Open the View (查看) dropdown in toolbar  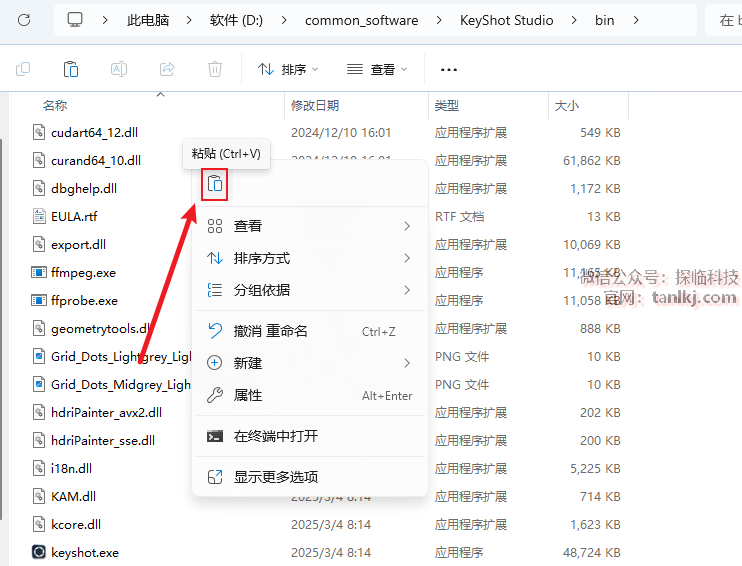(x=377, y=69)
